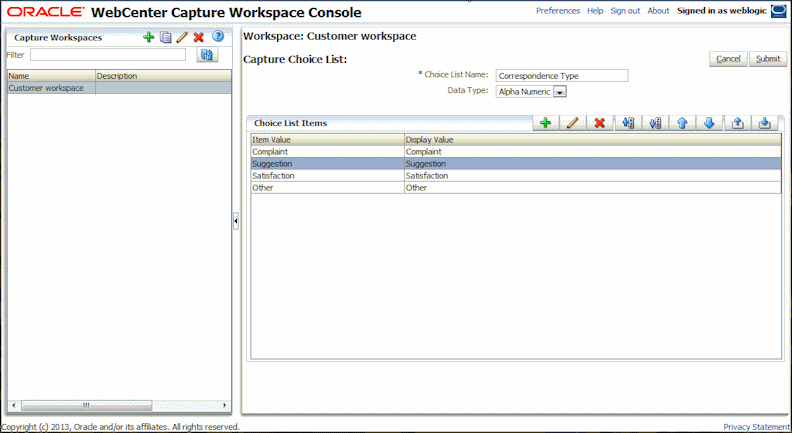Open the Data Type dropdown
The width and height of the screenshot is (792, 433).
coord(560,92)
